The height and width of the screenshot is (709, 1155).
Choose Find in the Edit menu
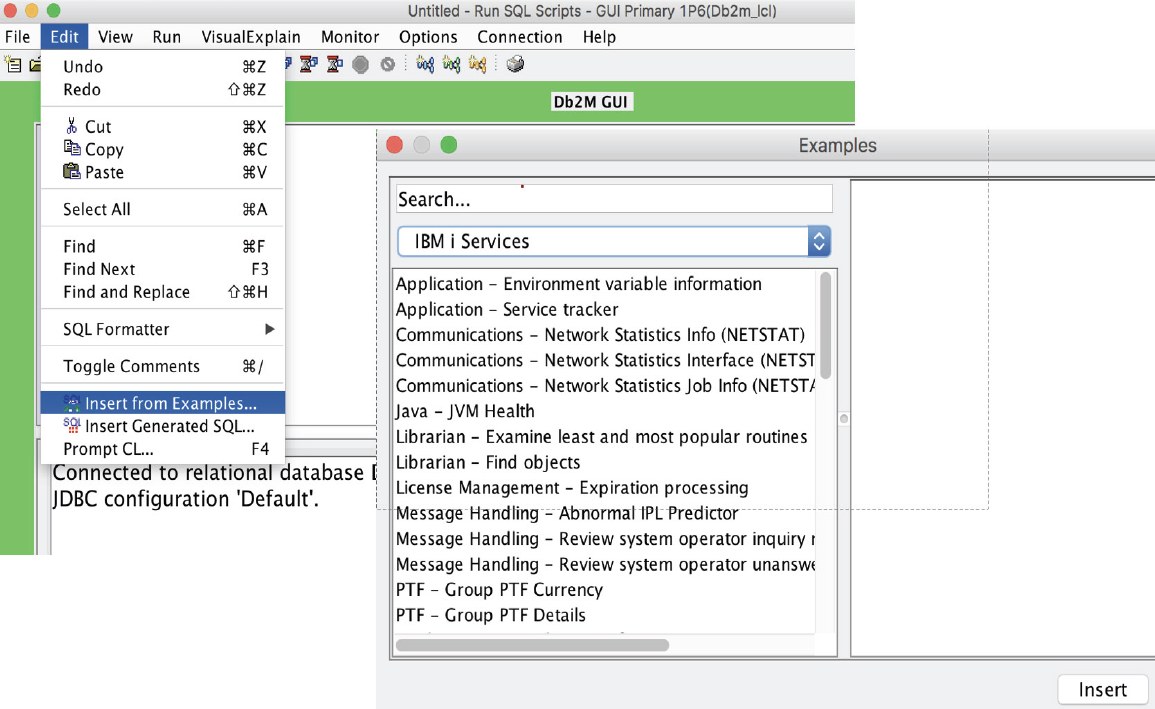pos(163,246)
